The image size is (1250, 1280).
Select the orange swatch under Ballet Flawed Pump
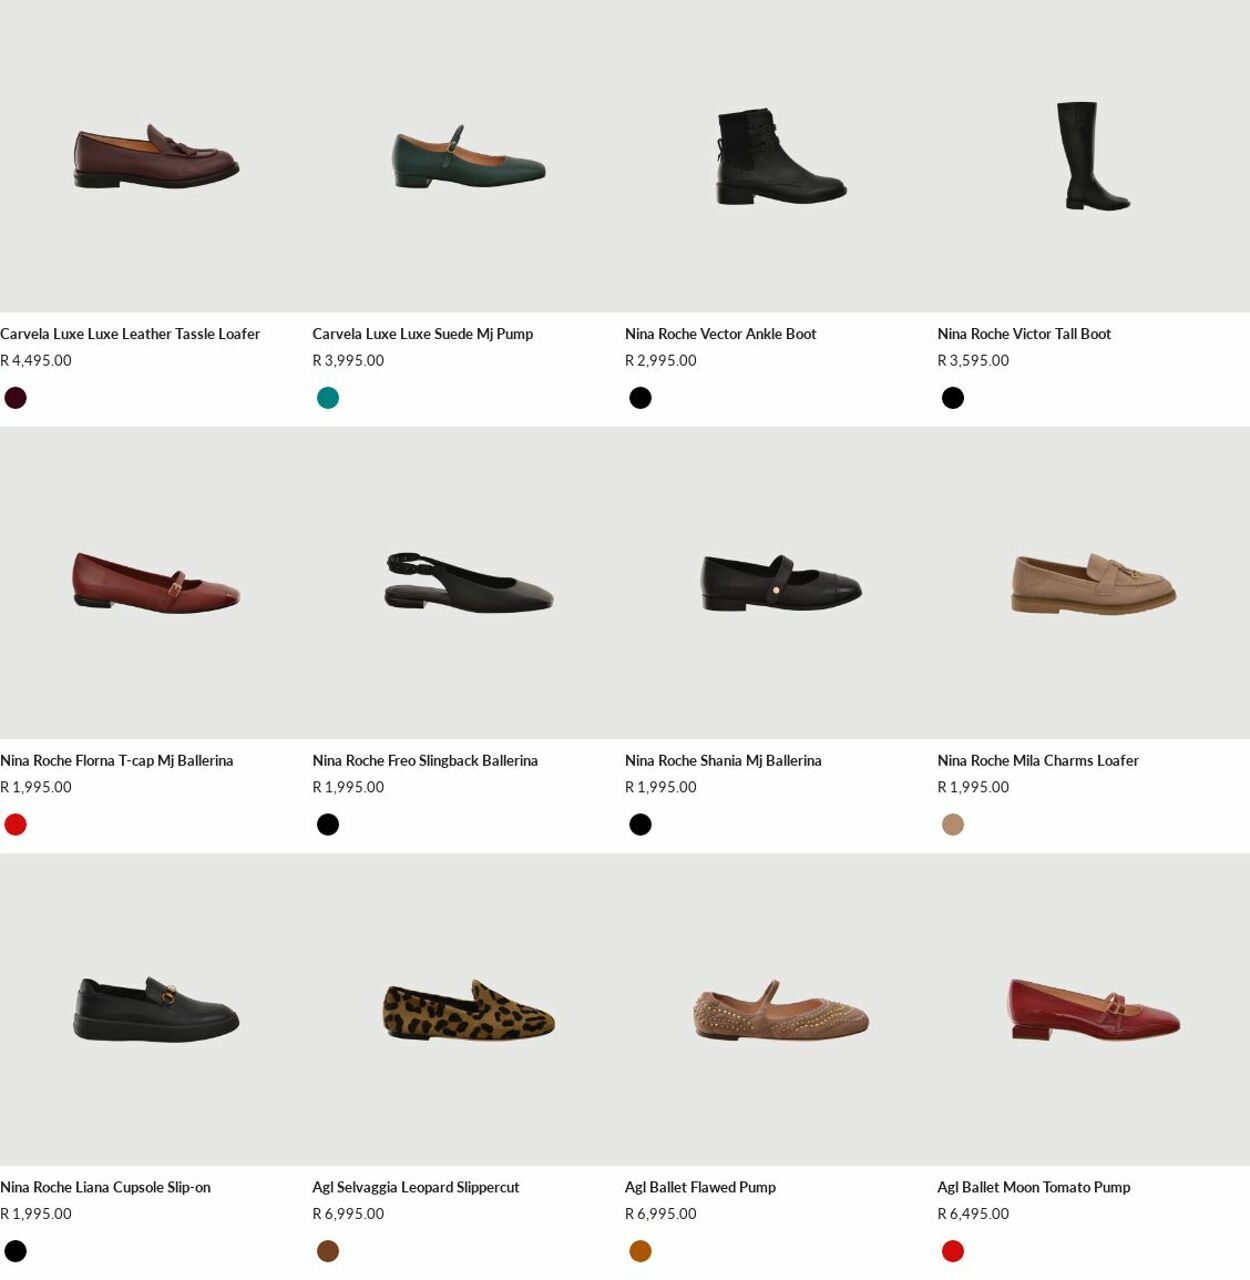(x=641, y=1252)
